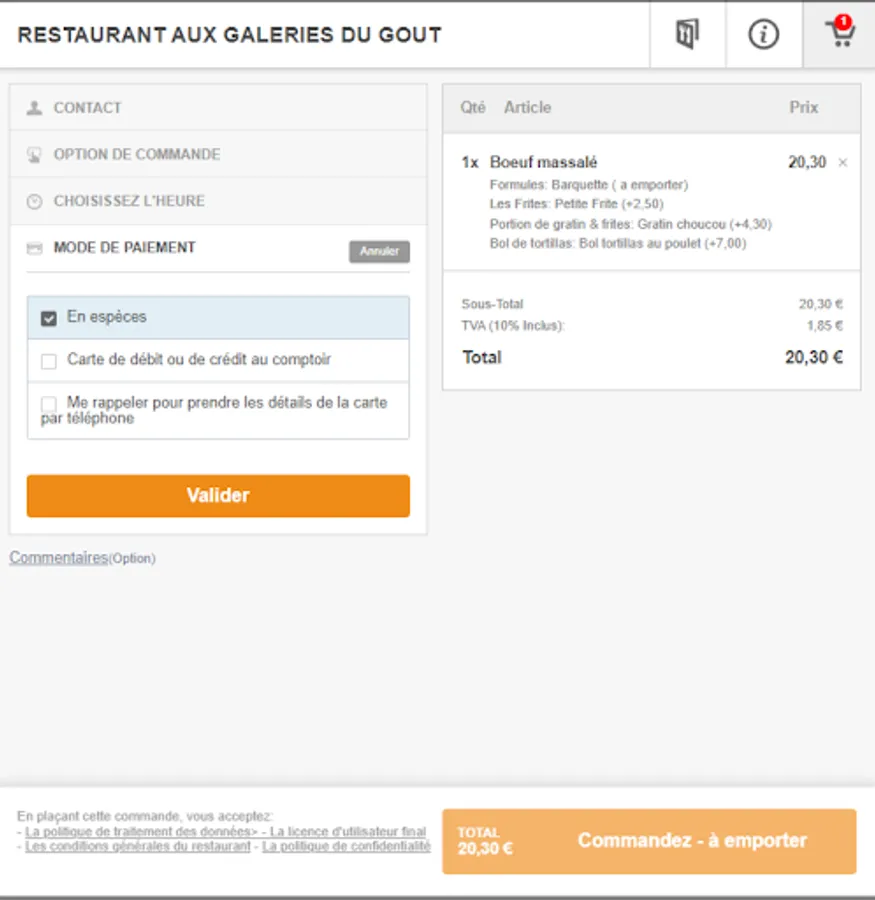Click the Mode de paiement card icon
This screenshot has height=900, width=875.
35,248
